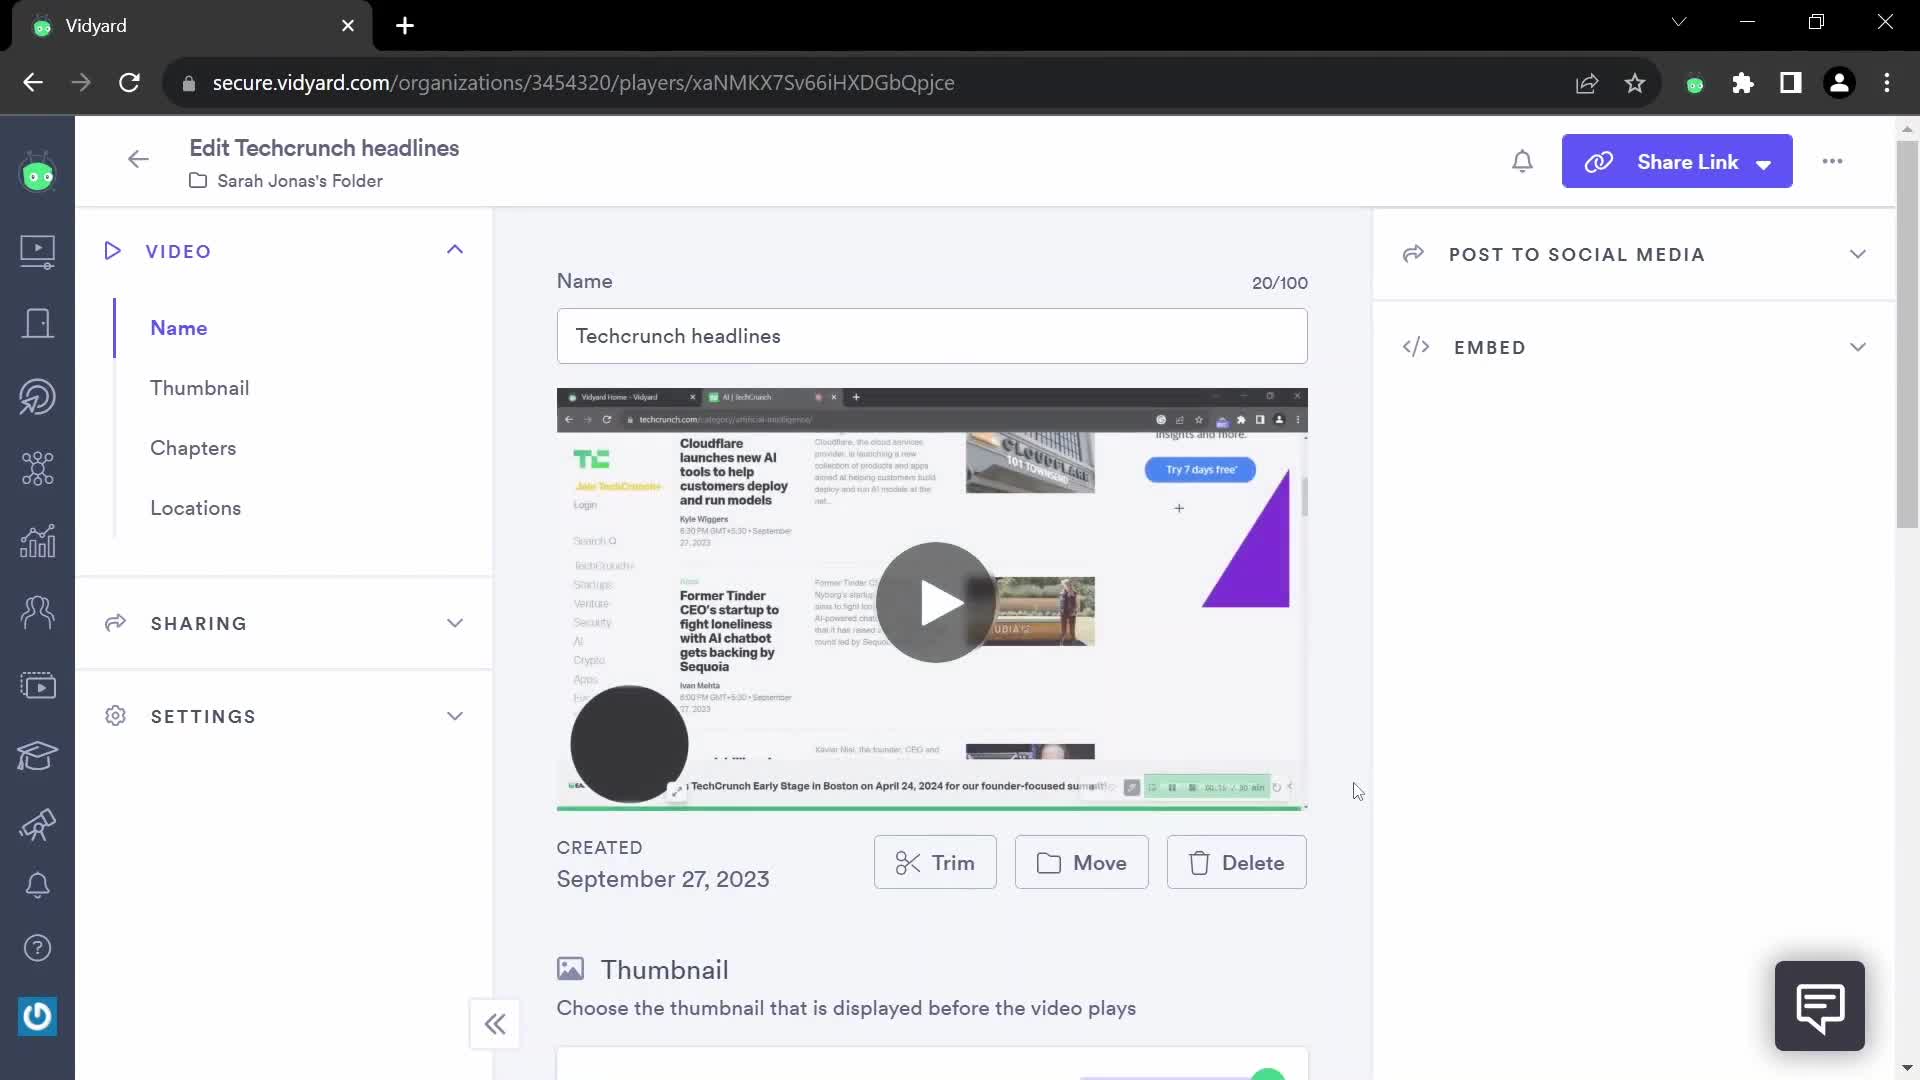The height and width of the screenshot is (1080, 1920).
Task: Reload the browser page
Action: [129, 83]
